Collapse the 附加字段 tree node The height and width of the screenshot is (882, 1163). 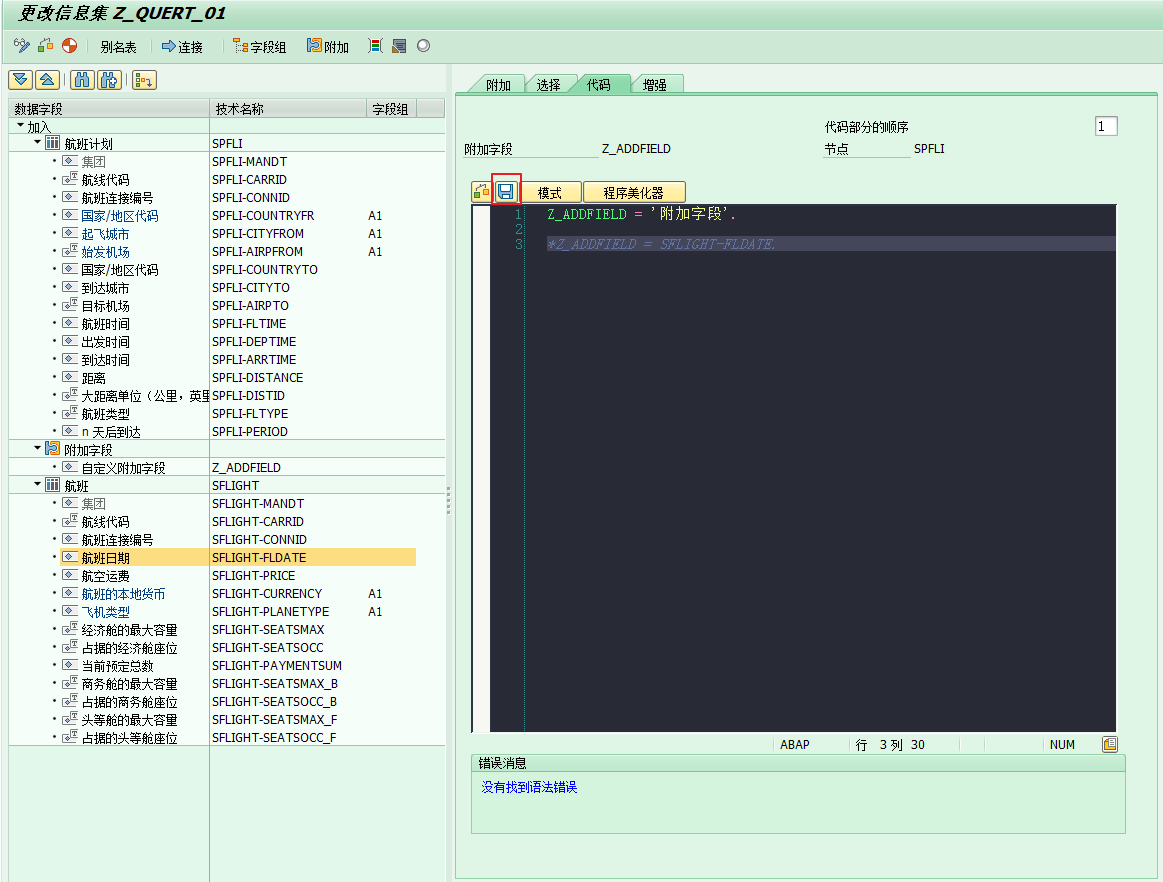(x=37, y=449)
